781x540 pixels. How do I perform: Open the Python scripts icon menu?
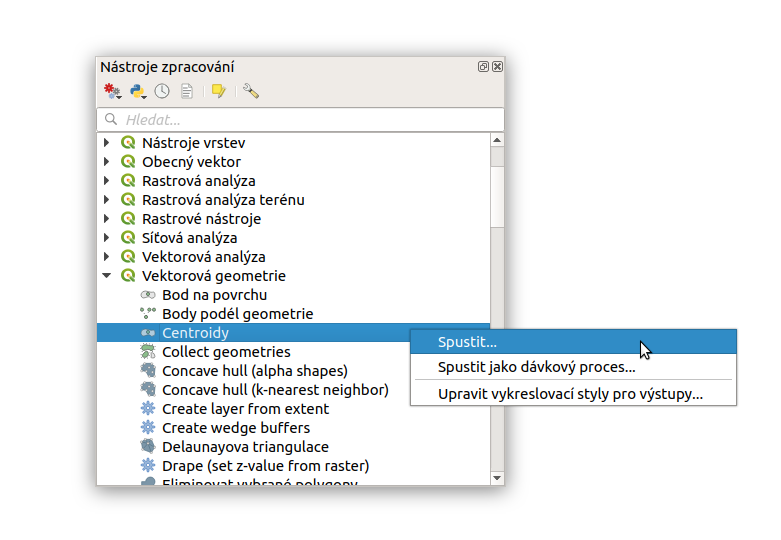click(137, 91)
